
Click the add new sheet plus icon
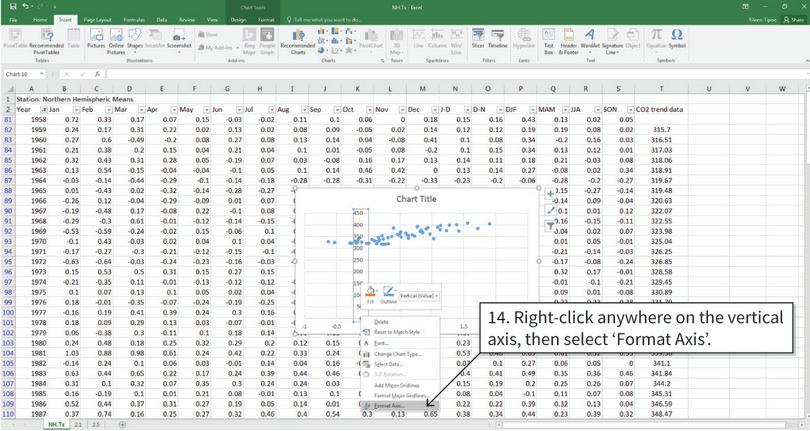point(122,425)
